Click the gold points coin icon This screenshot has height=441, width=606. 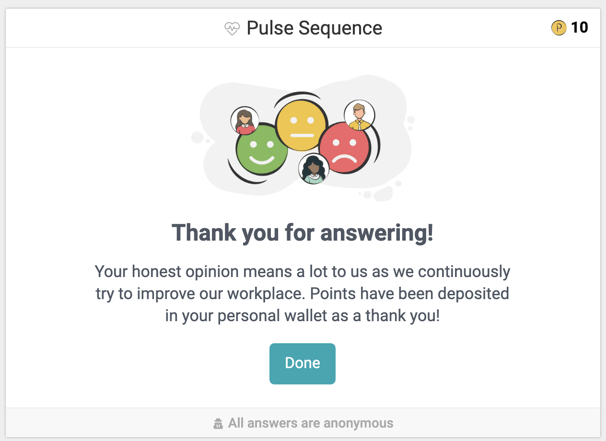click(559, 28)
